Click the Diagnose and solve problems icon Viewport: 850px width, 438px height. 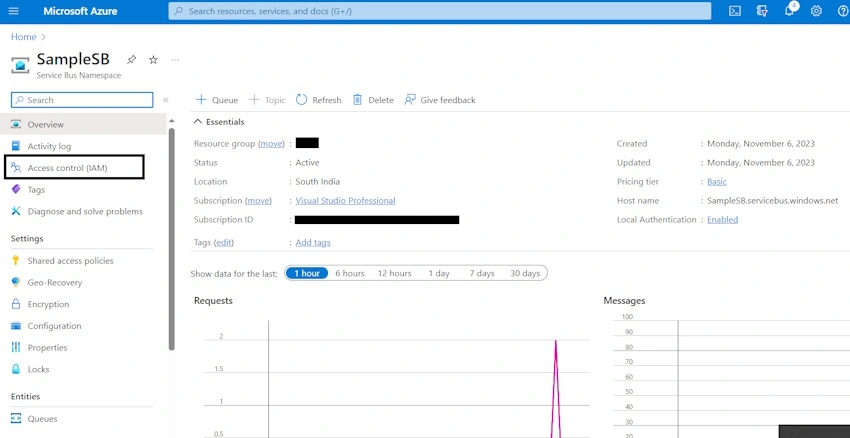pyautogui.click(x=16, y=211)
